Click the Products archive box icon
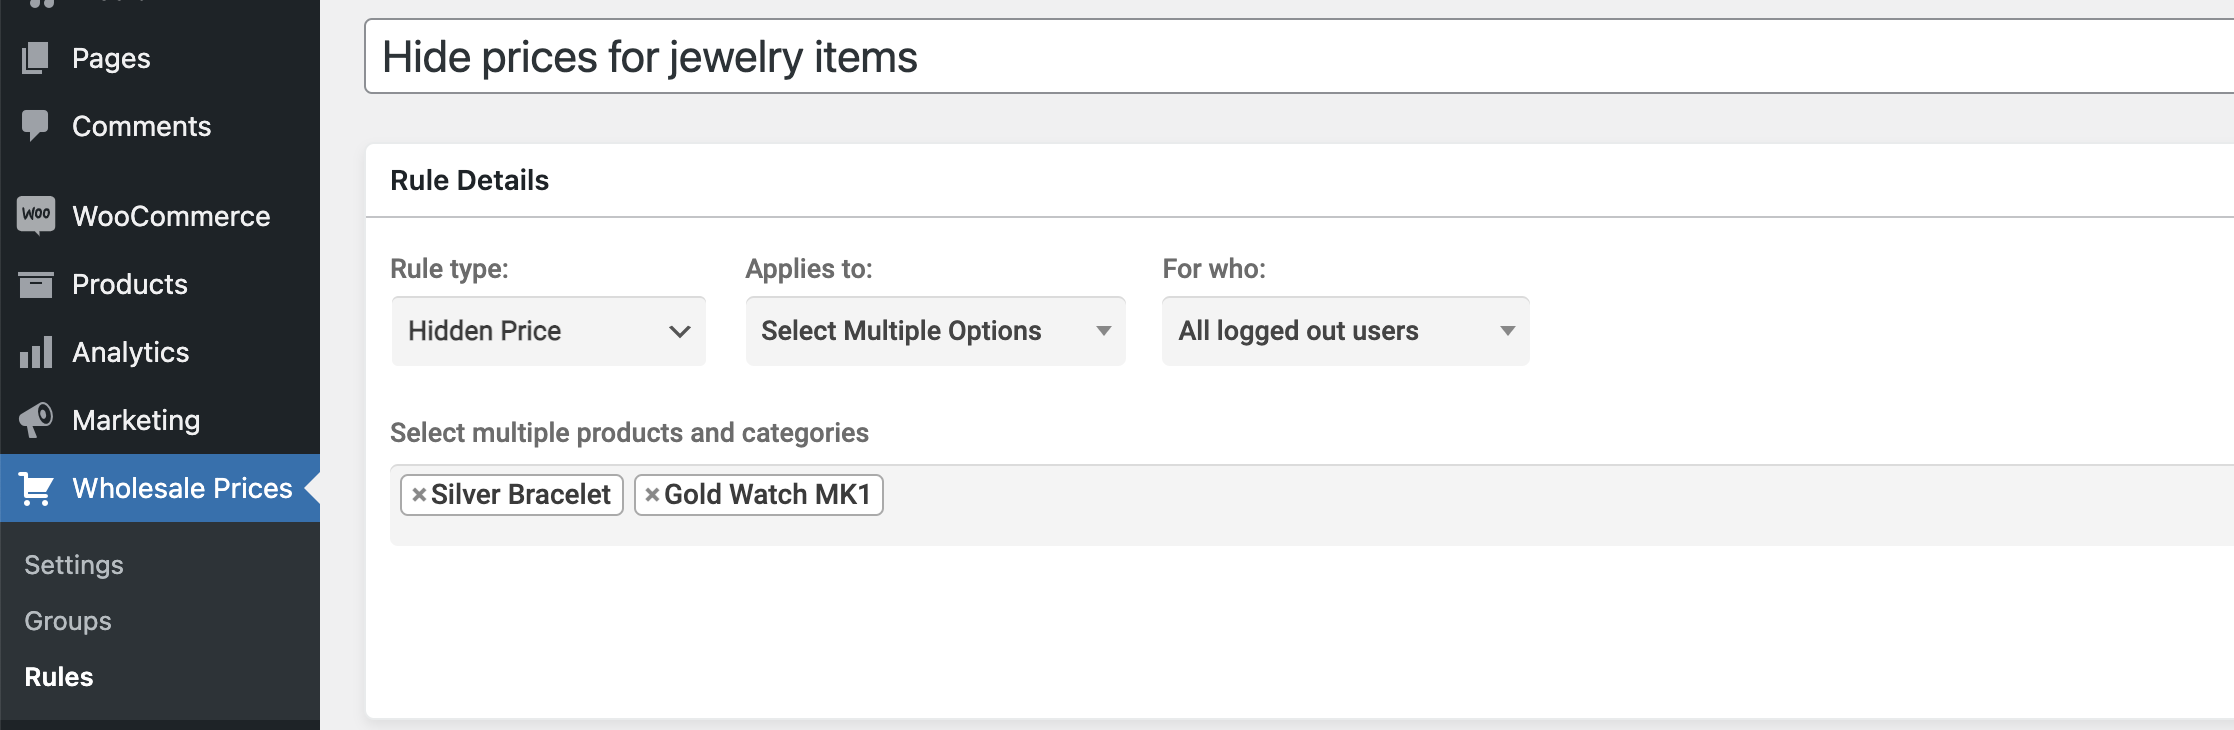The image size is (2234, 730). [x=36, y=284]
